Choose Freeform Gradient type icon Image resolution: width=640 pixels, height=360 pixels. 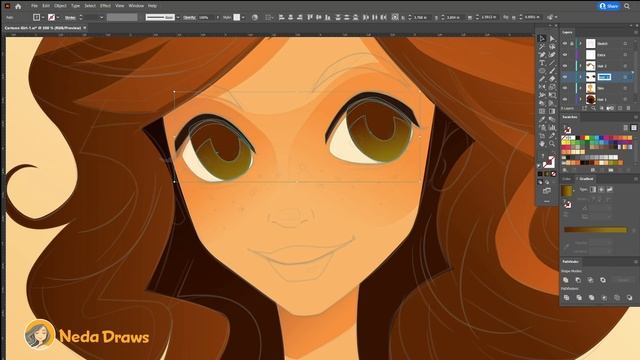[x=610, y=189]
